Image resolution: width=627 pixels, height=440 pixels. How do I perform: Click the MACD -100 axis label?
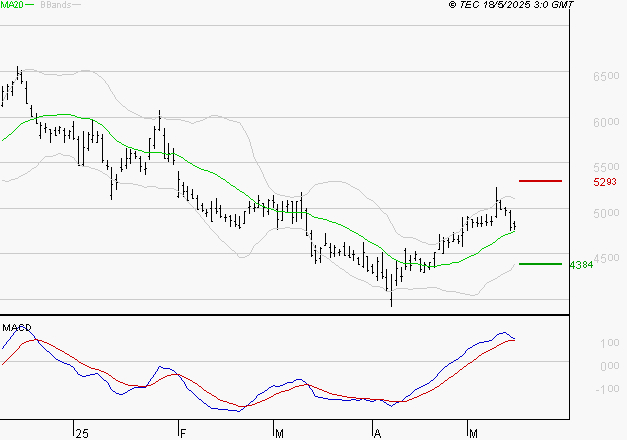point(607,389)
